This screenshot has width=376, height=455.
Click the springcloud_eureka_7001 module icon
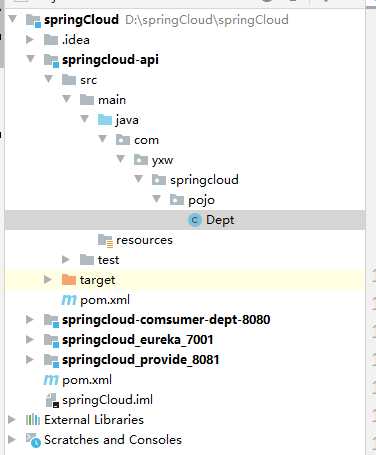pos(52,340)
